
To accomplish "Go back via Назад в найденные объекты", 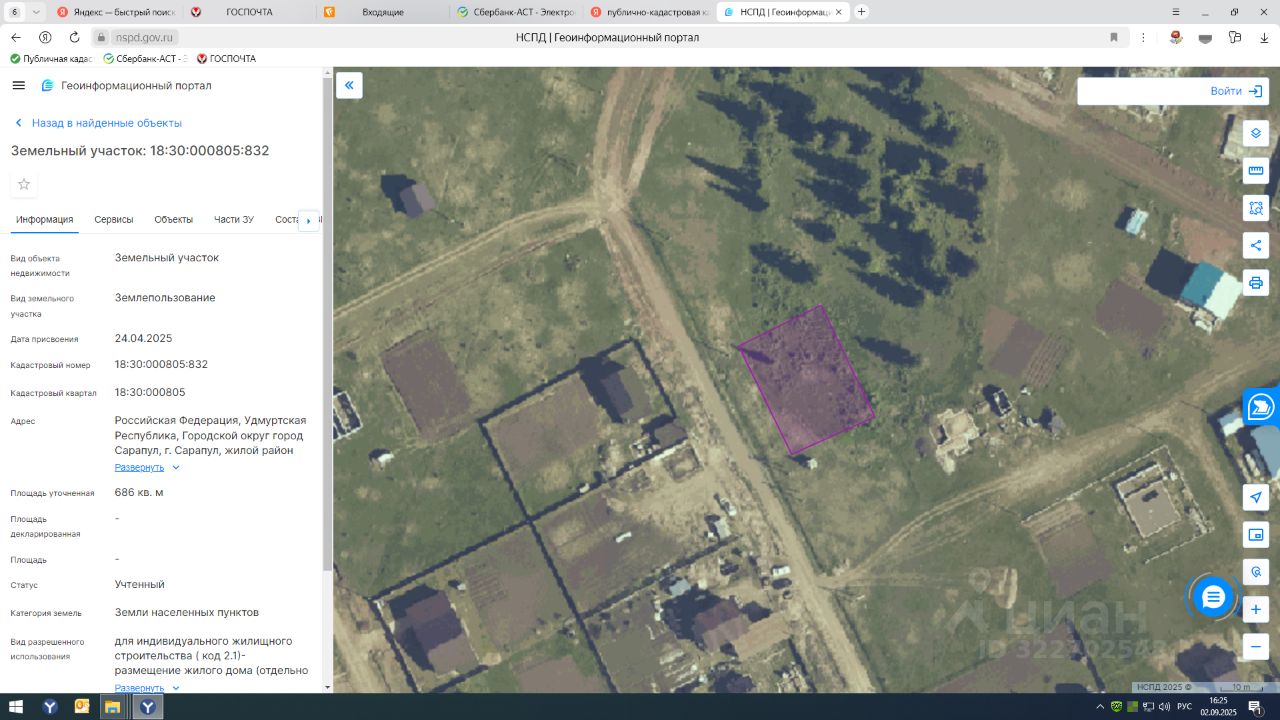I will pyautogui.click(x=98, y=123).
